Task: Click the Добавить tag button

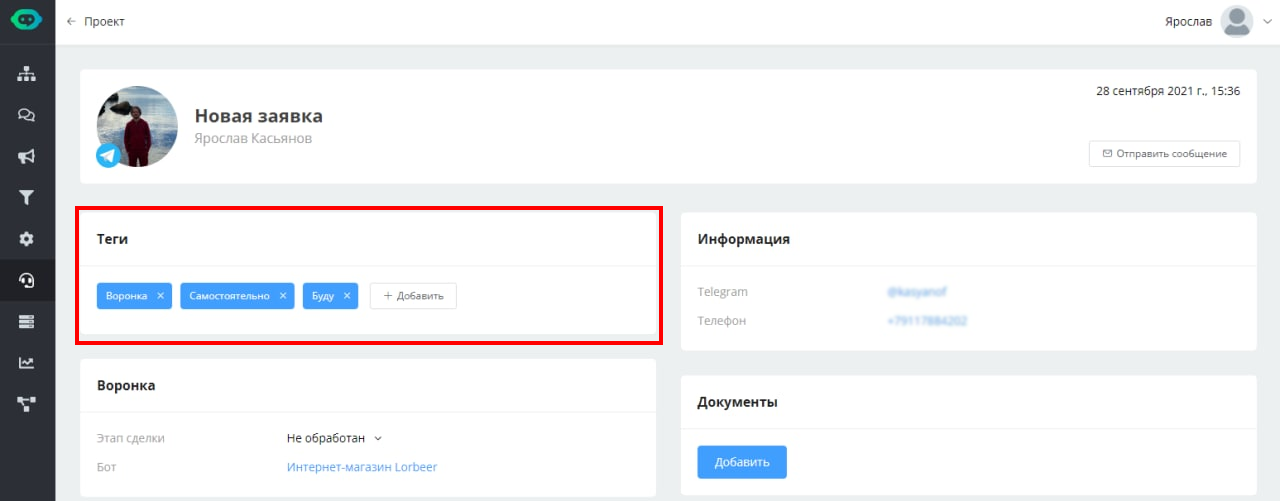Action: click(413, 296)
